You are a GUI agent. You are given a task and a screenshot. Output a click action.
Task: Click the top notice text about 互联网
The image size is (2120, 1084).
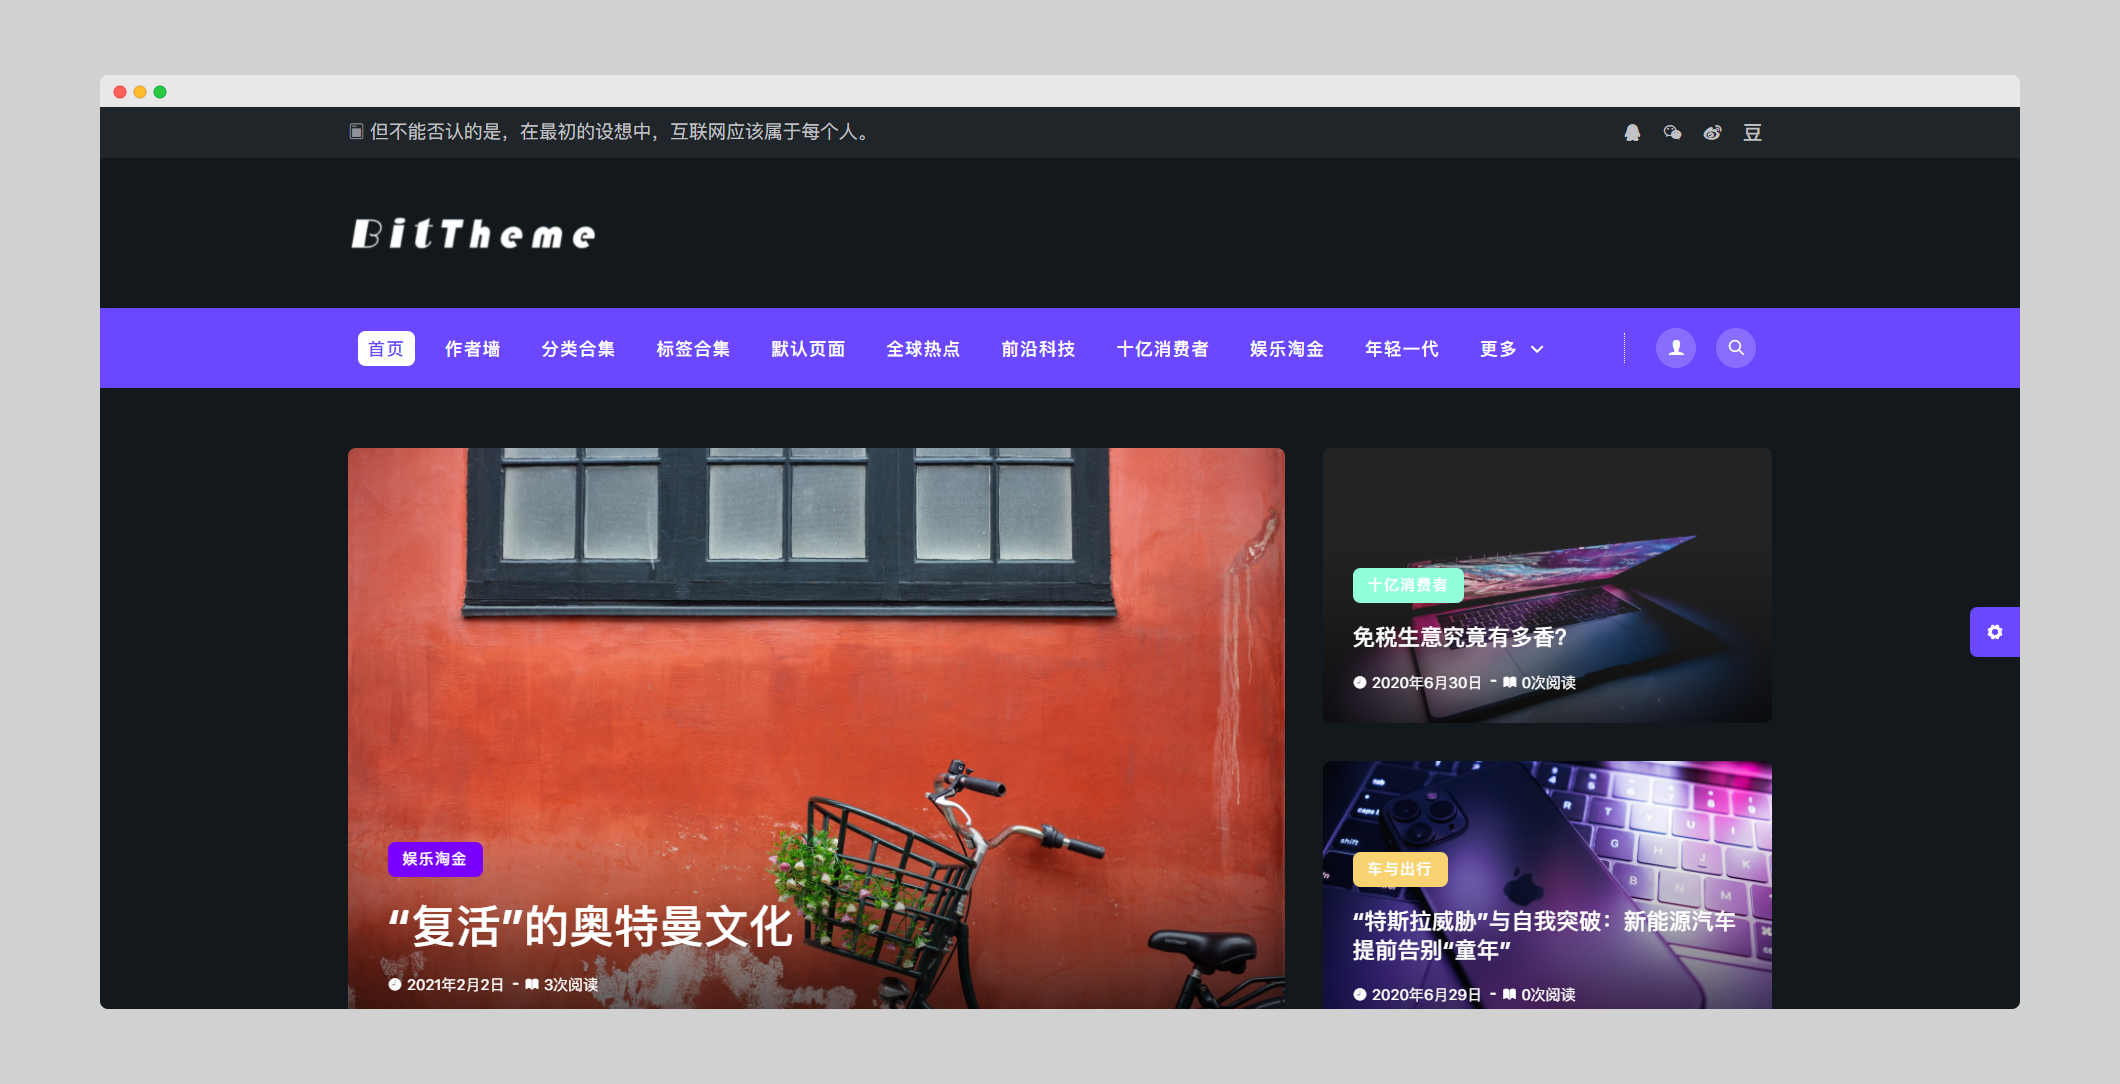click(620, 132)
